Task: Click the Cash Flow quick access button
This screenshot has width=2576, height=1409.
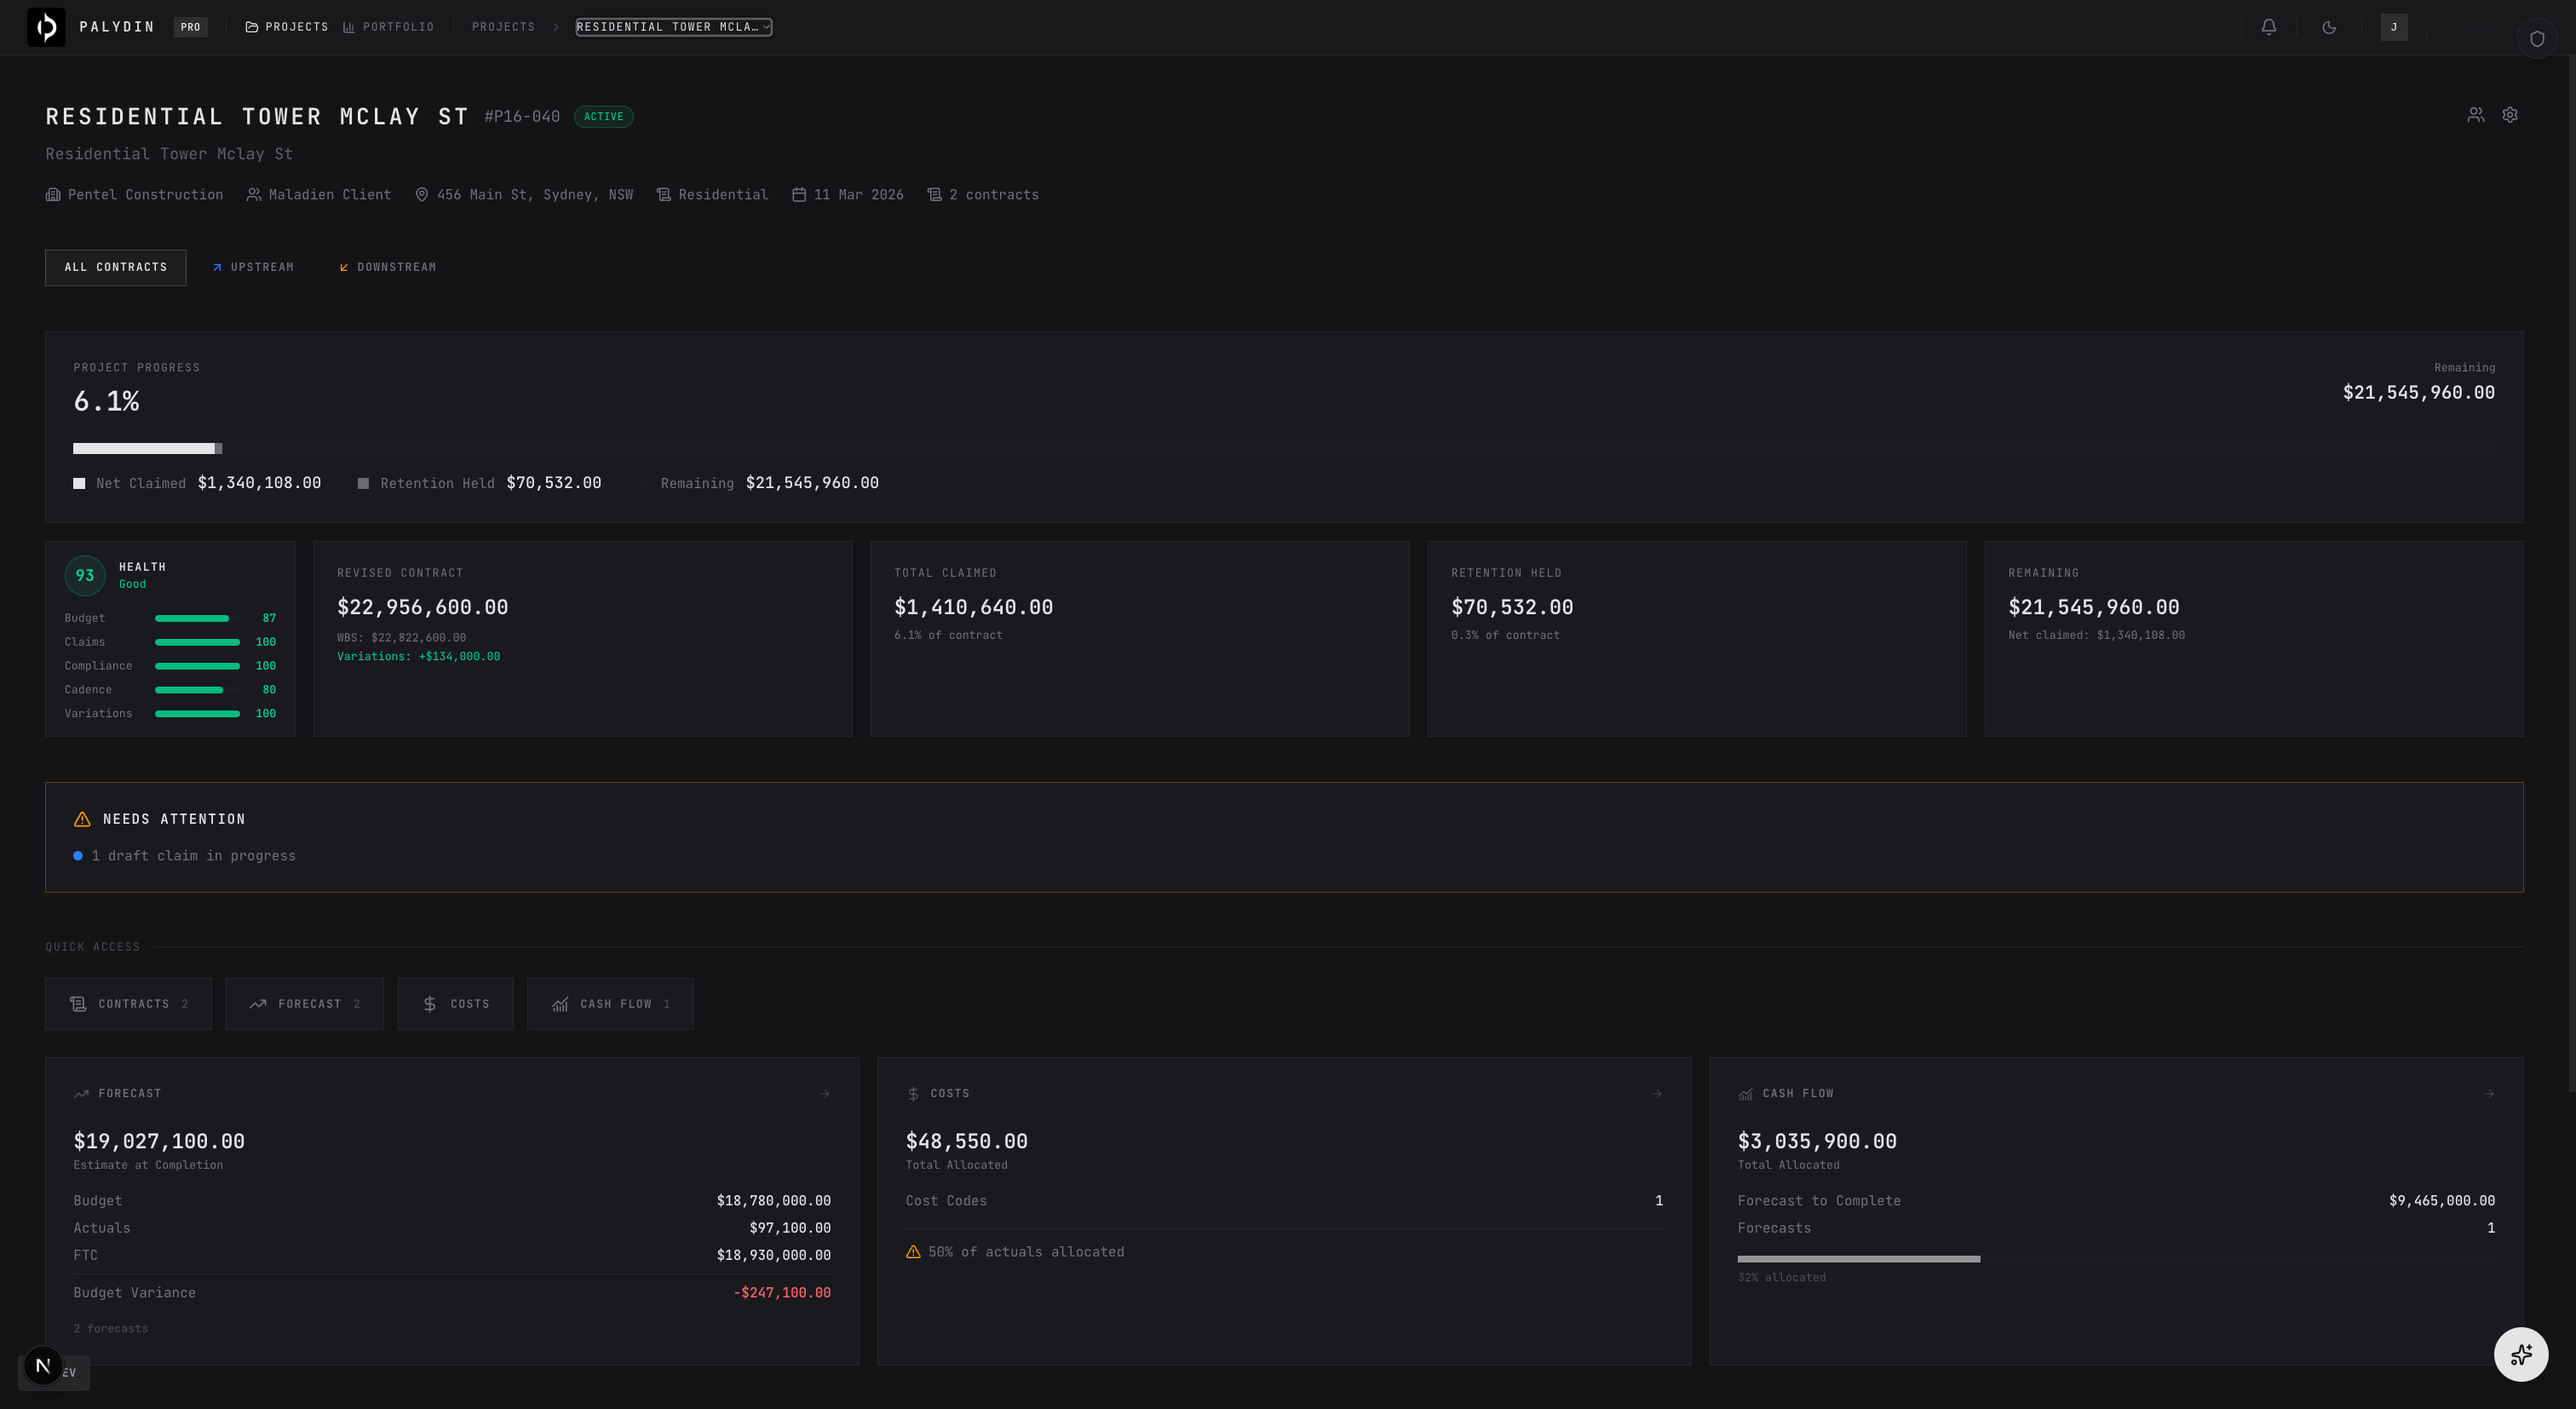Action: click(x=610, y=1004)
